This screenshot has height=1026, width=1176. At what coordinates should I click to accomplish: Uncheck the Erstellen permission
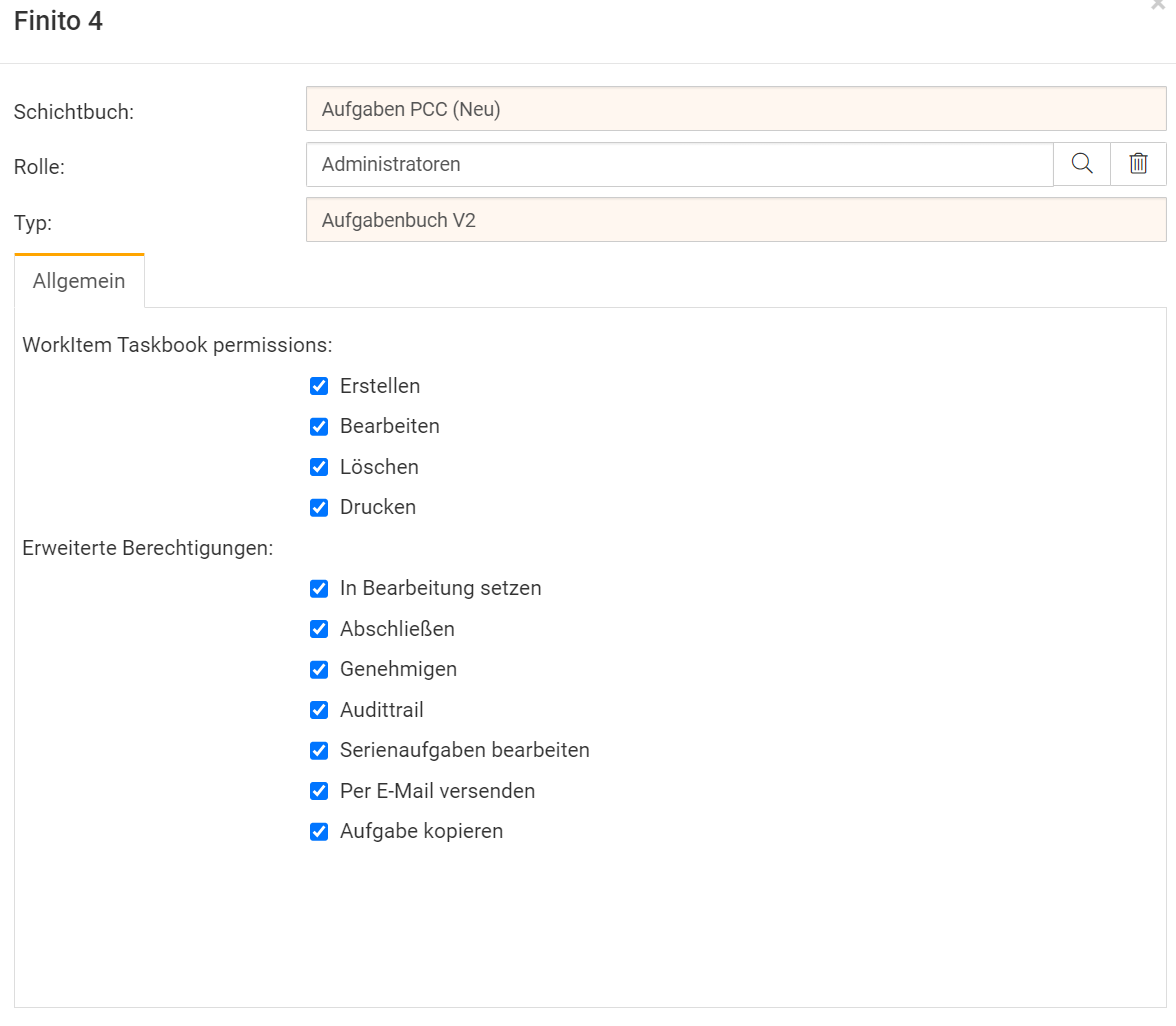click(x=319, y=386)
